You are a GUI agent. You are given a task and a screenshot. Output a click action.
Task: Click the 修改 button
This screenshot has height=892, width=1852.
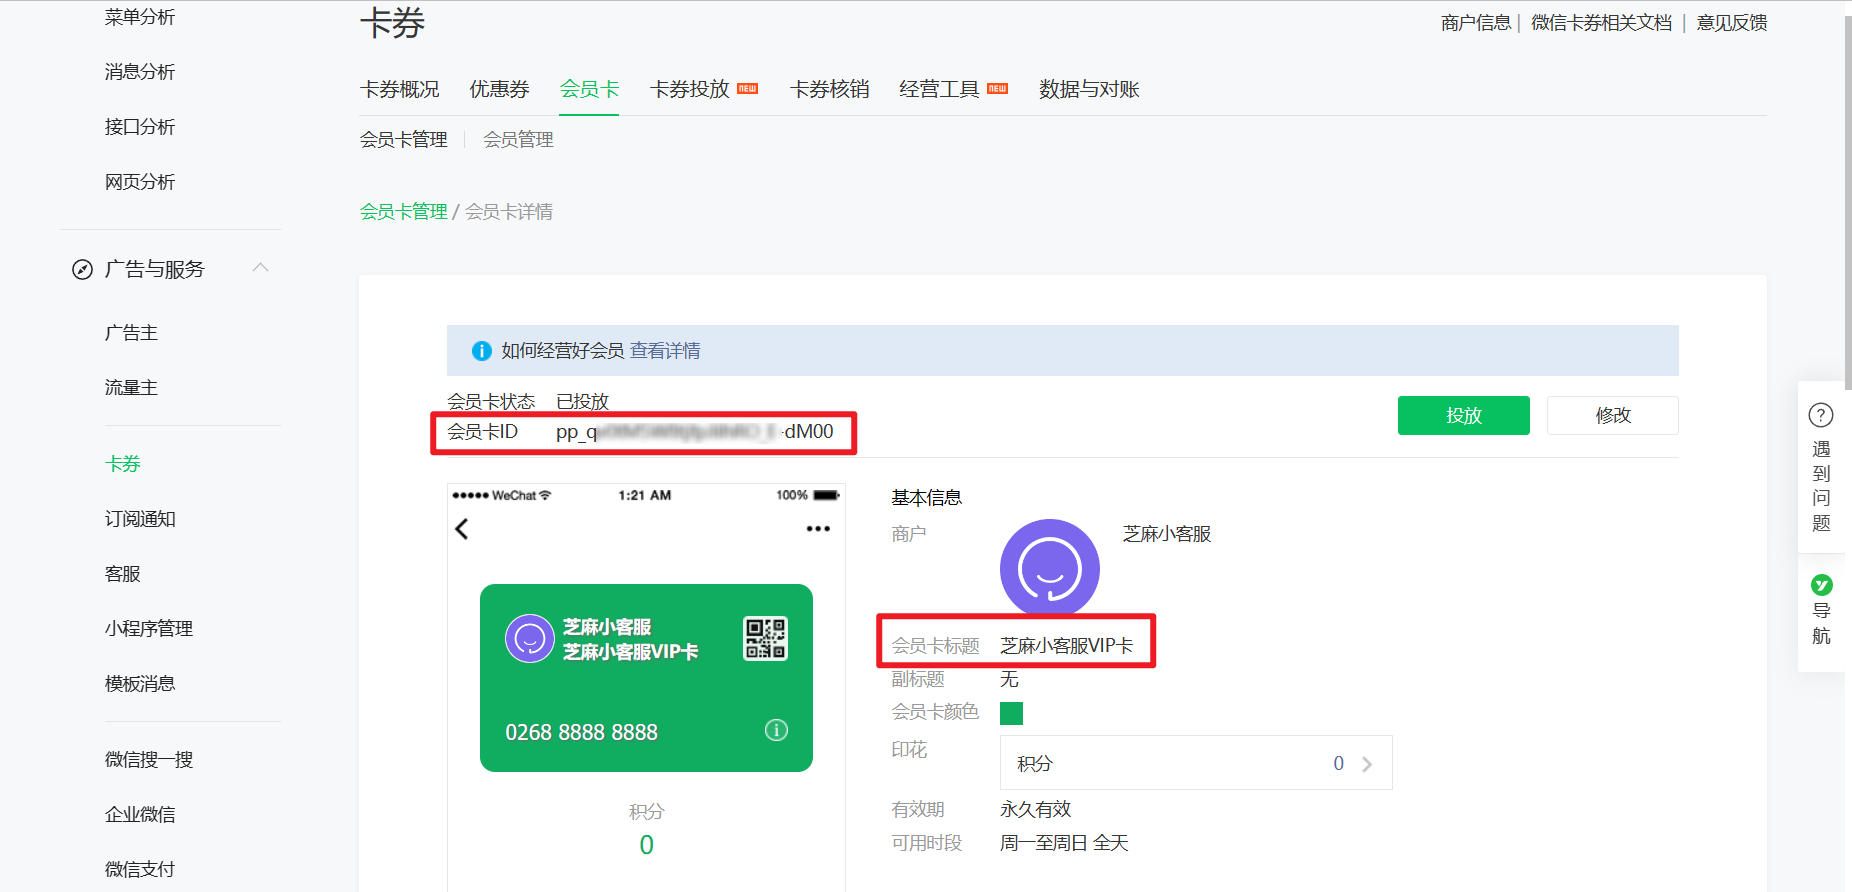click(1612, 415)
